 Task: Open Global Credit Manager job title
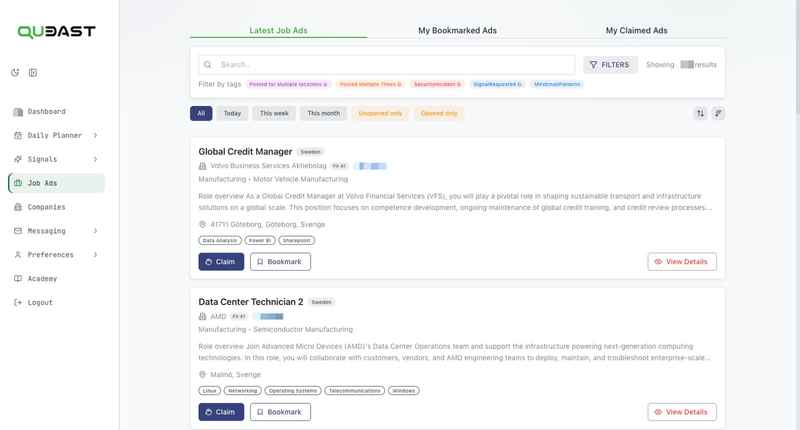tap(245, 151)
